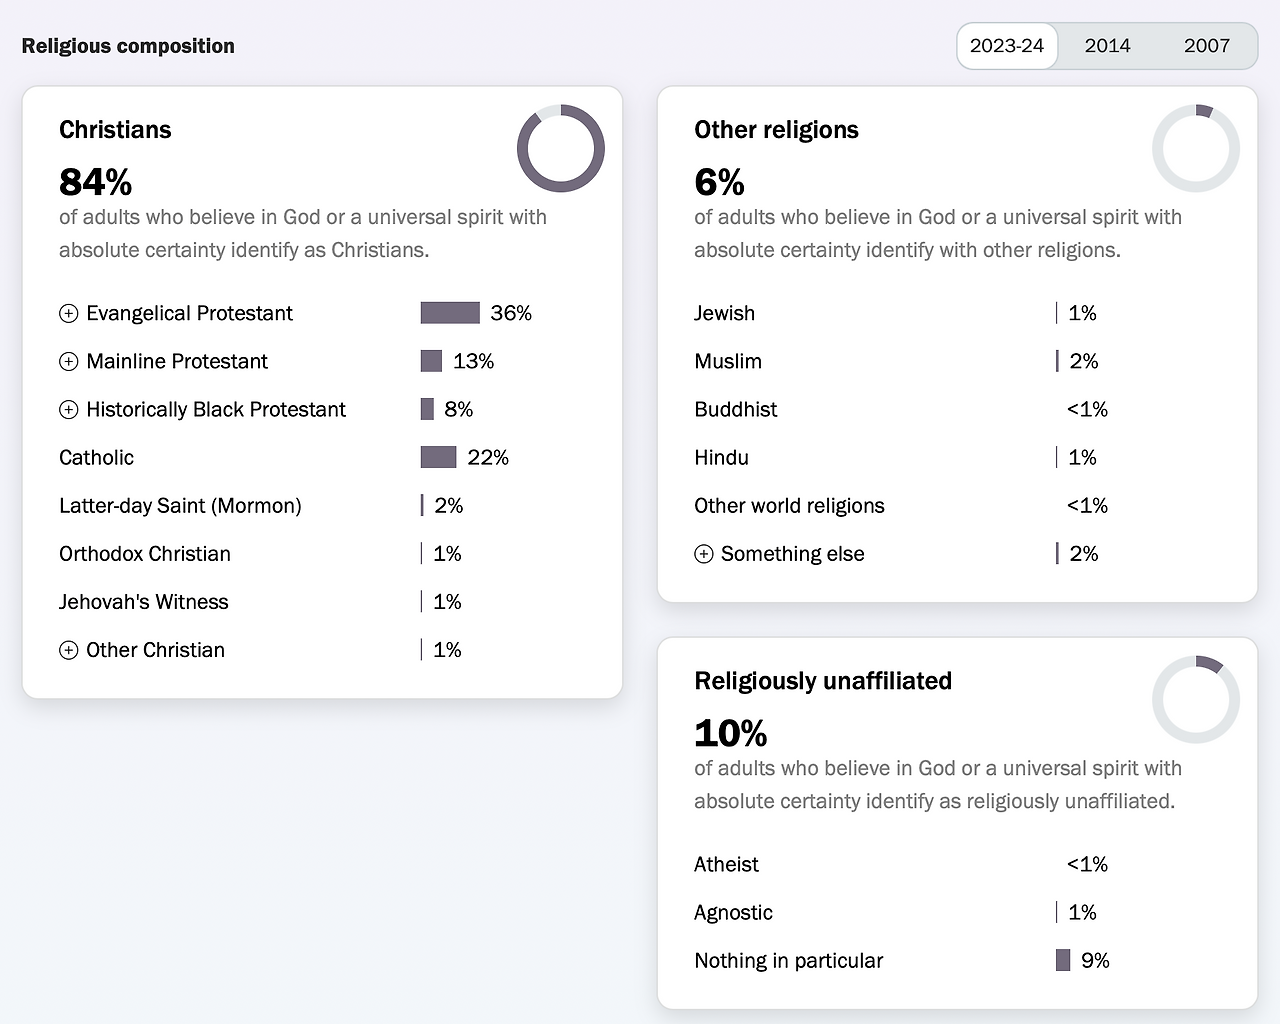
Task: Click the Mainline Protestant 13% bar
Action: point(431,361)
